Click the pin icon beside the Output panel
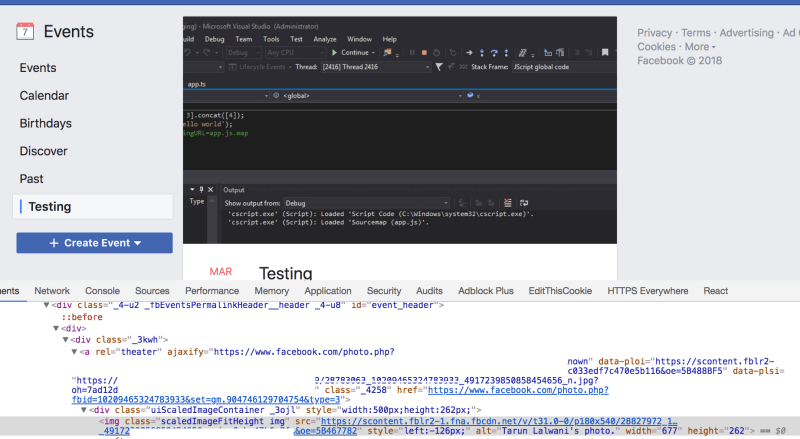This screenshot has height=439, width=800. pos(202,189)
